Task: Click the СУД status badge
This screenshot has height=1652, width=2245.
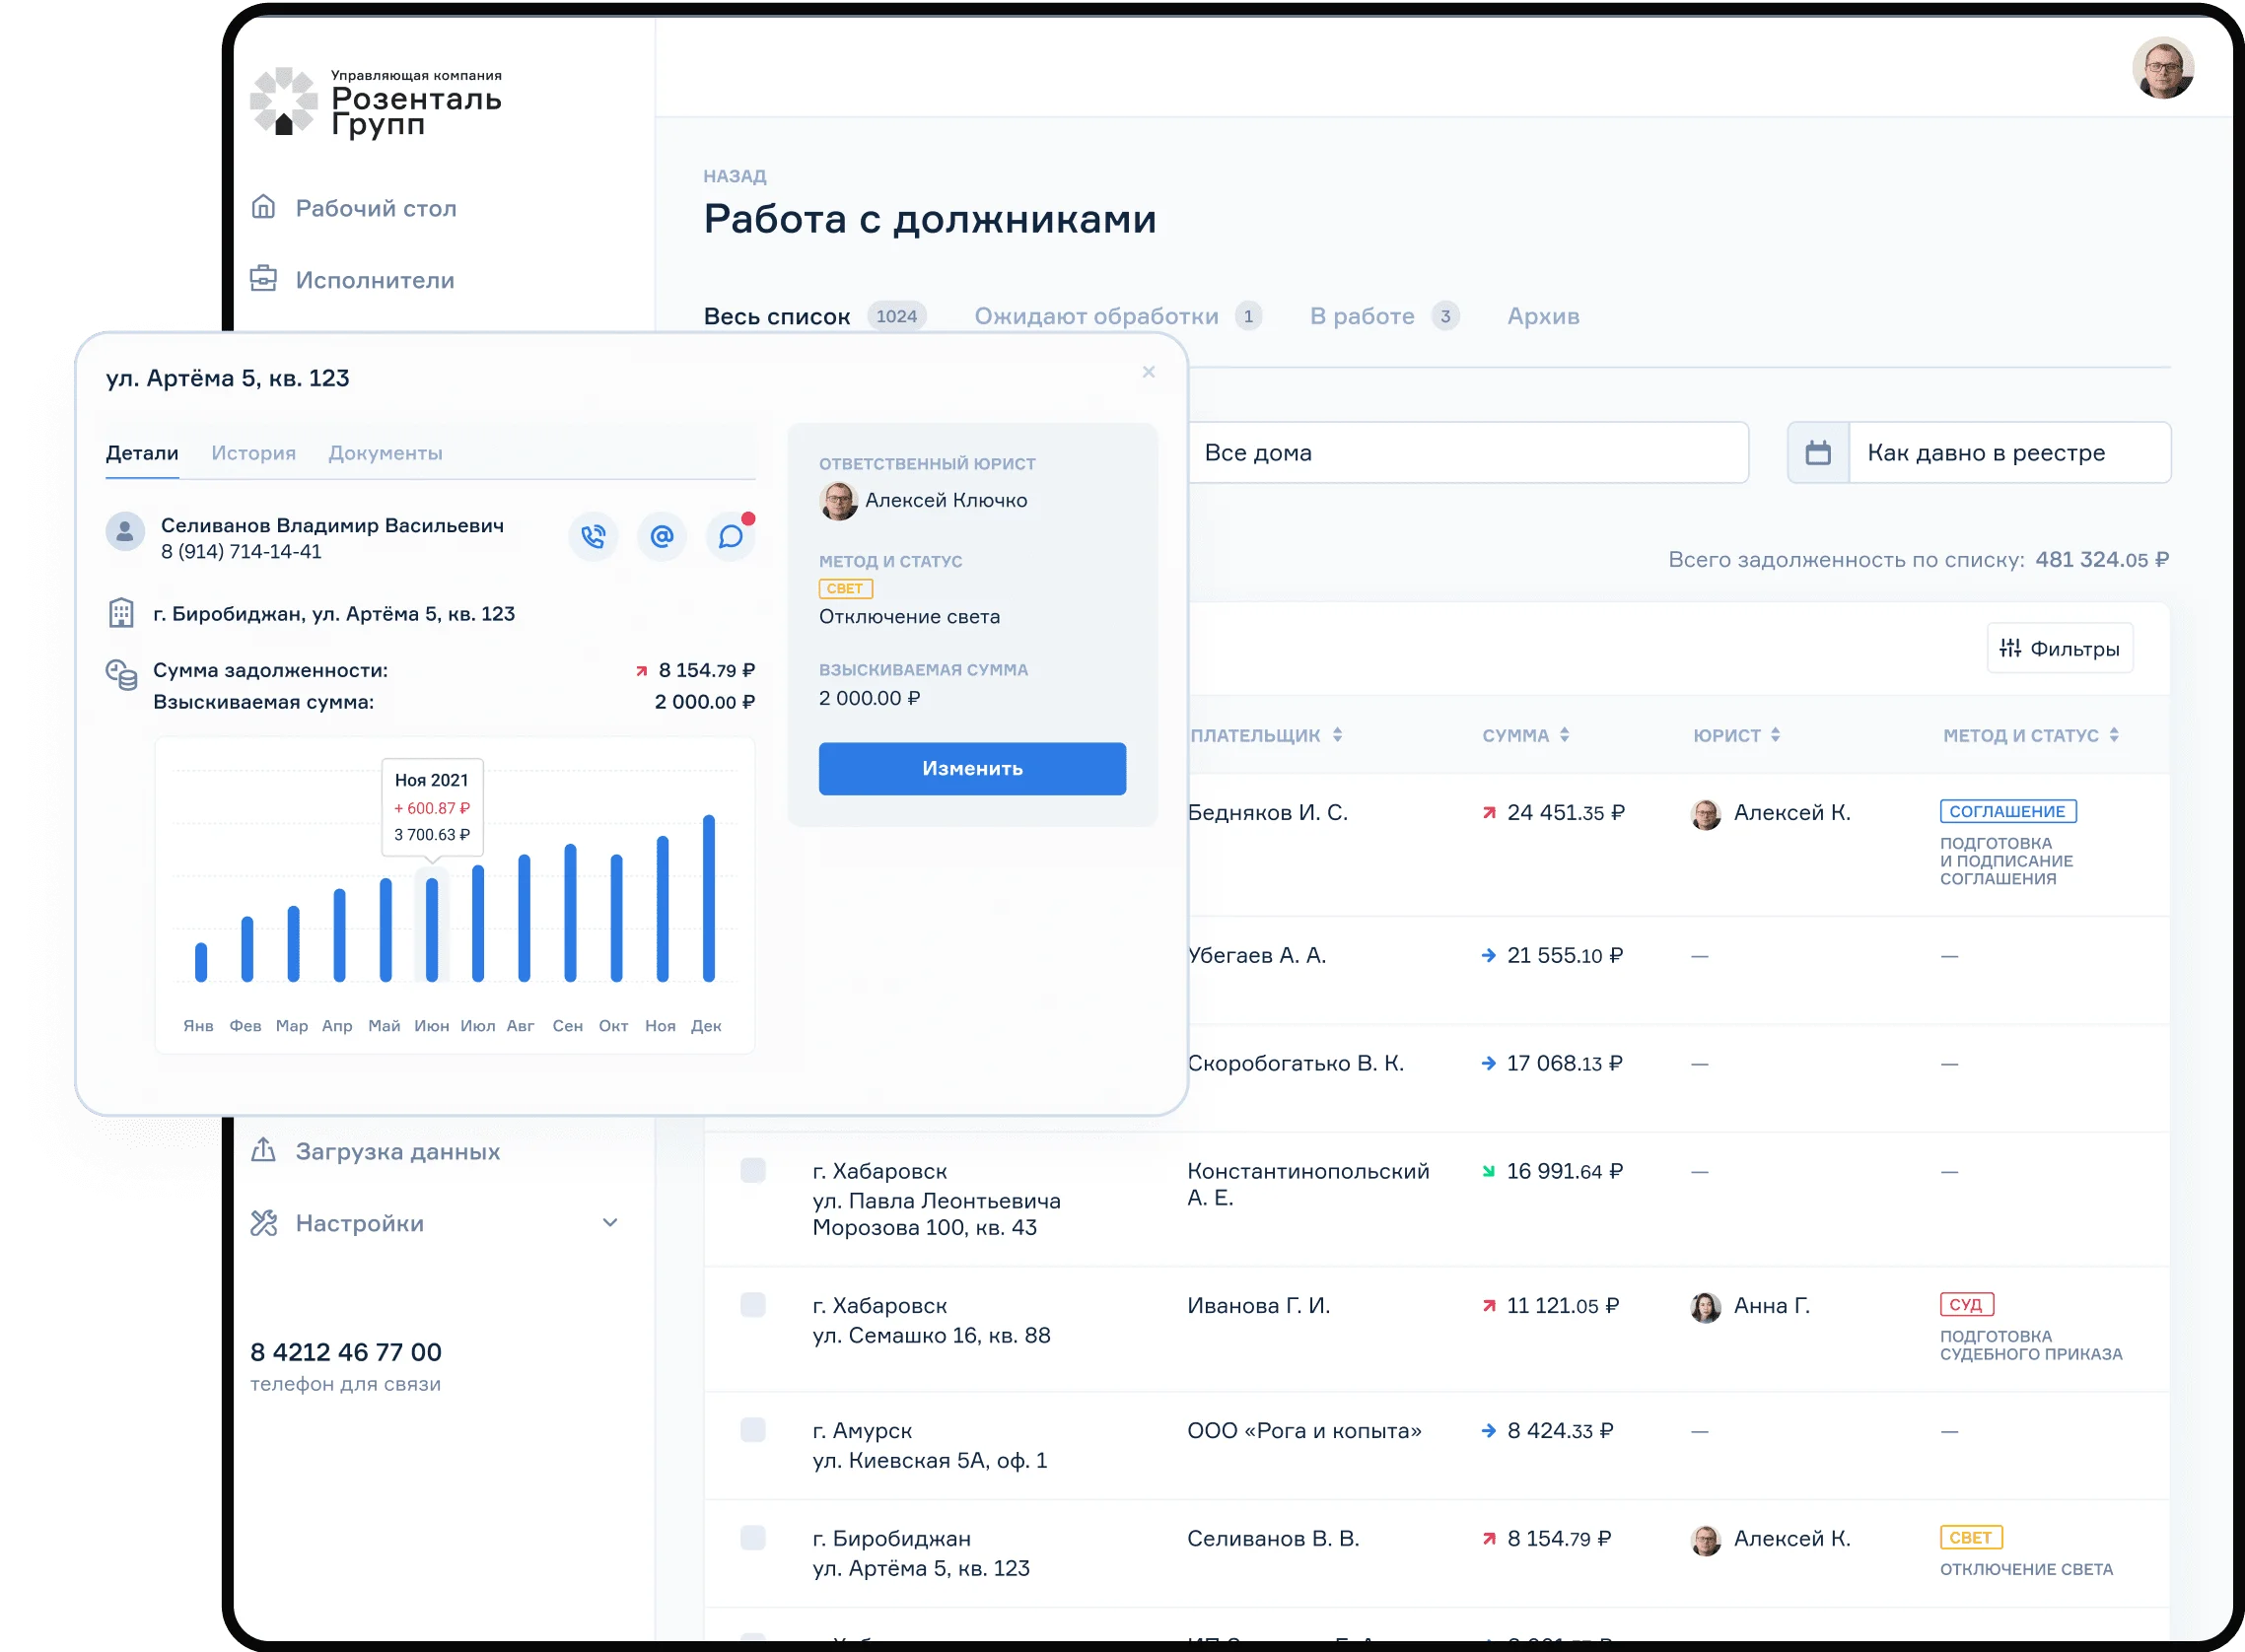Action: pyautogui.click(x=1966, y=1304)
